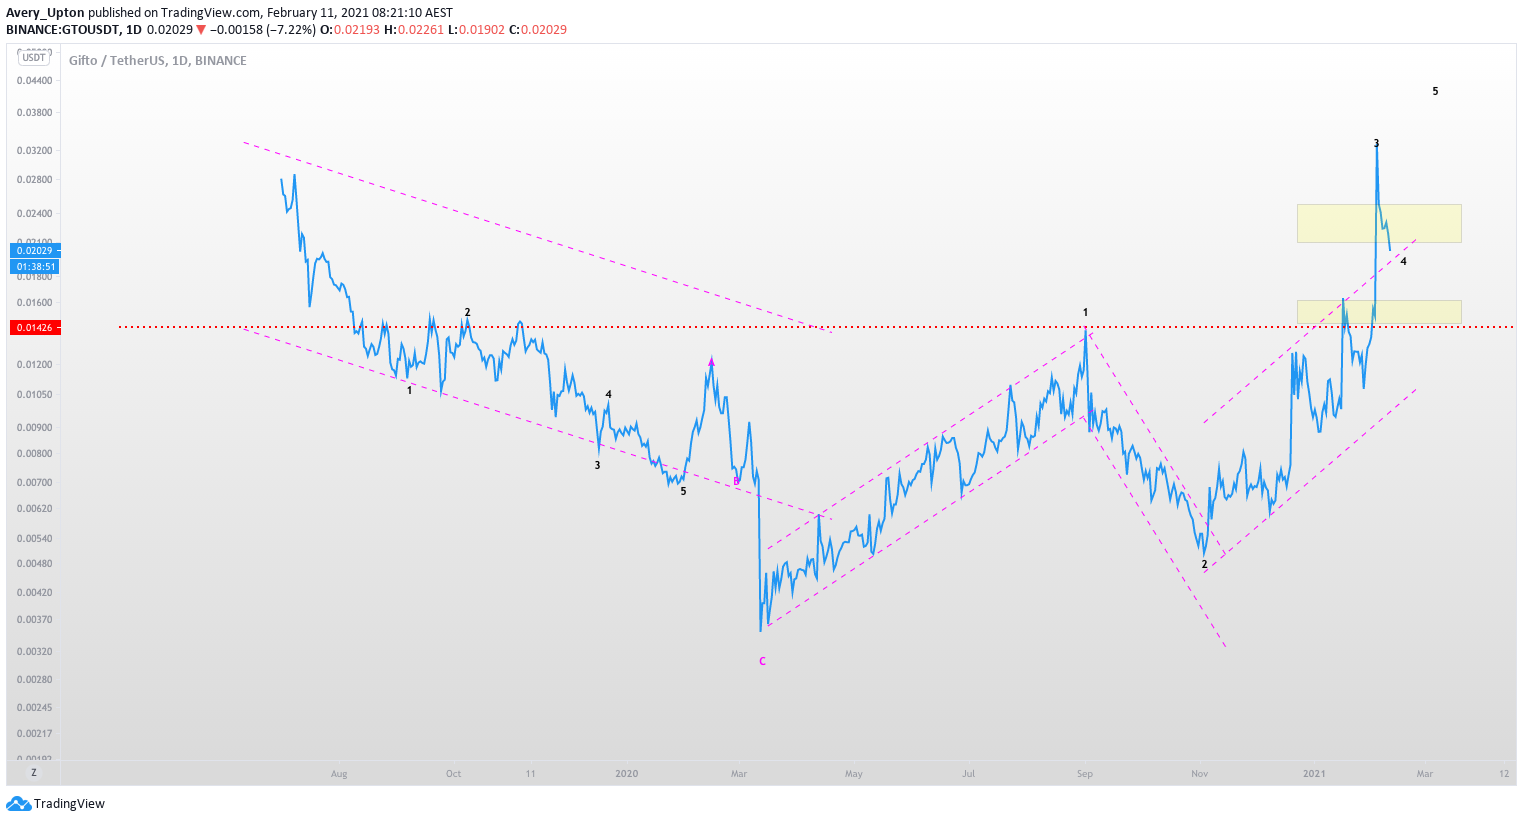
Task: Click the TradingView cloud logo
Action: tap(18, 804)
